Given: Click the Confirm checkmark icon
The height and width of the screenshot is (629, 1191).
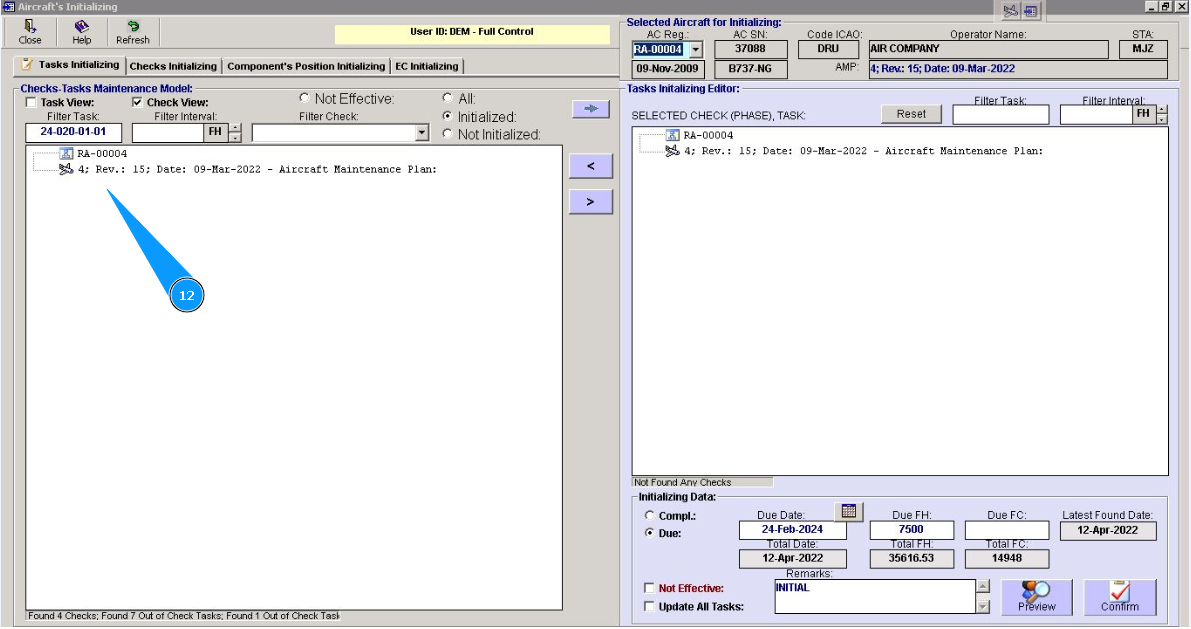Looking at the screenshot, I should (1119, 596).
